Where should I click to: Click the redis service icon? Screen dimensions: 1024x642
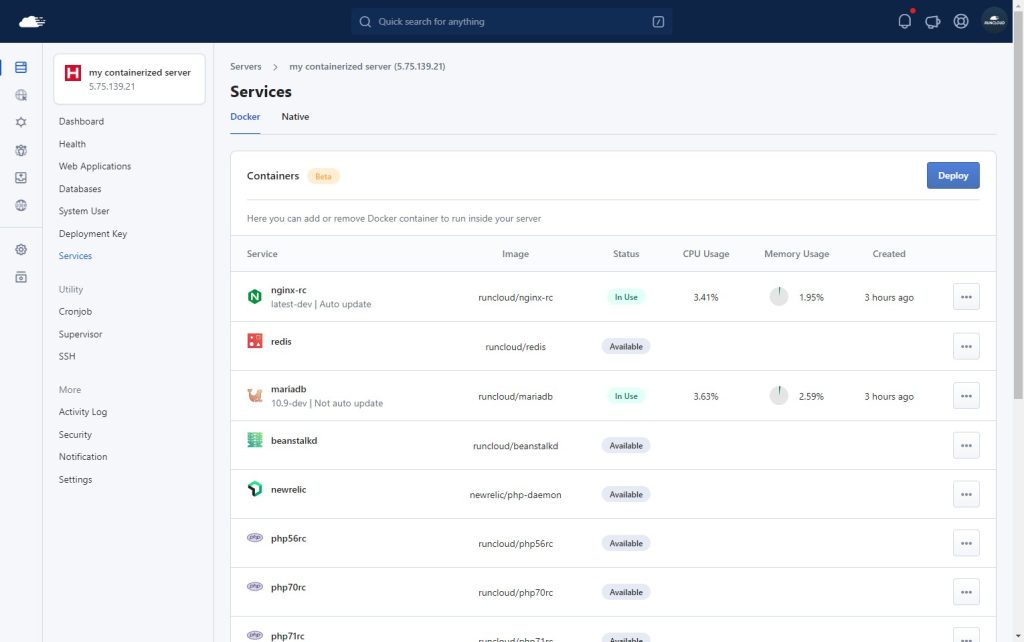255,341
